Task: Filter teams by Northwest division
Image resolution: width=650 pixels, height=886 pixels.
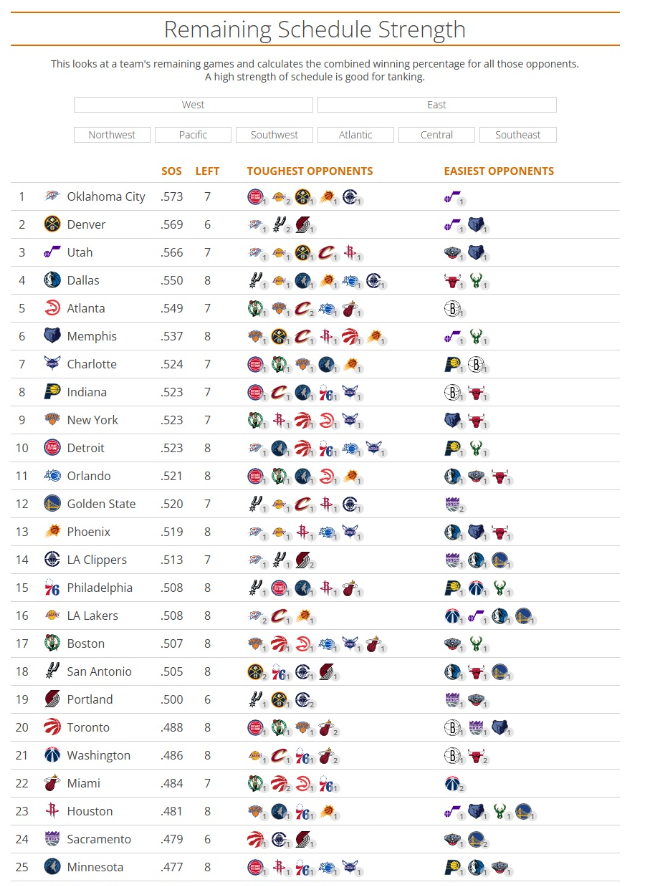Action: (x=112, y=135)
